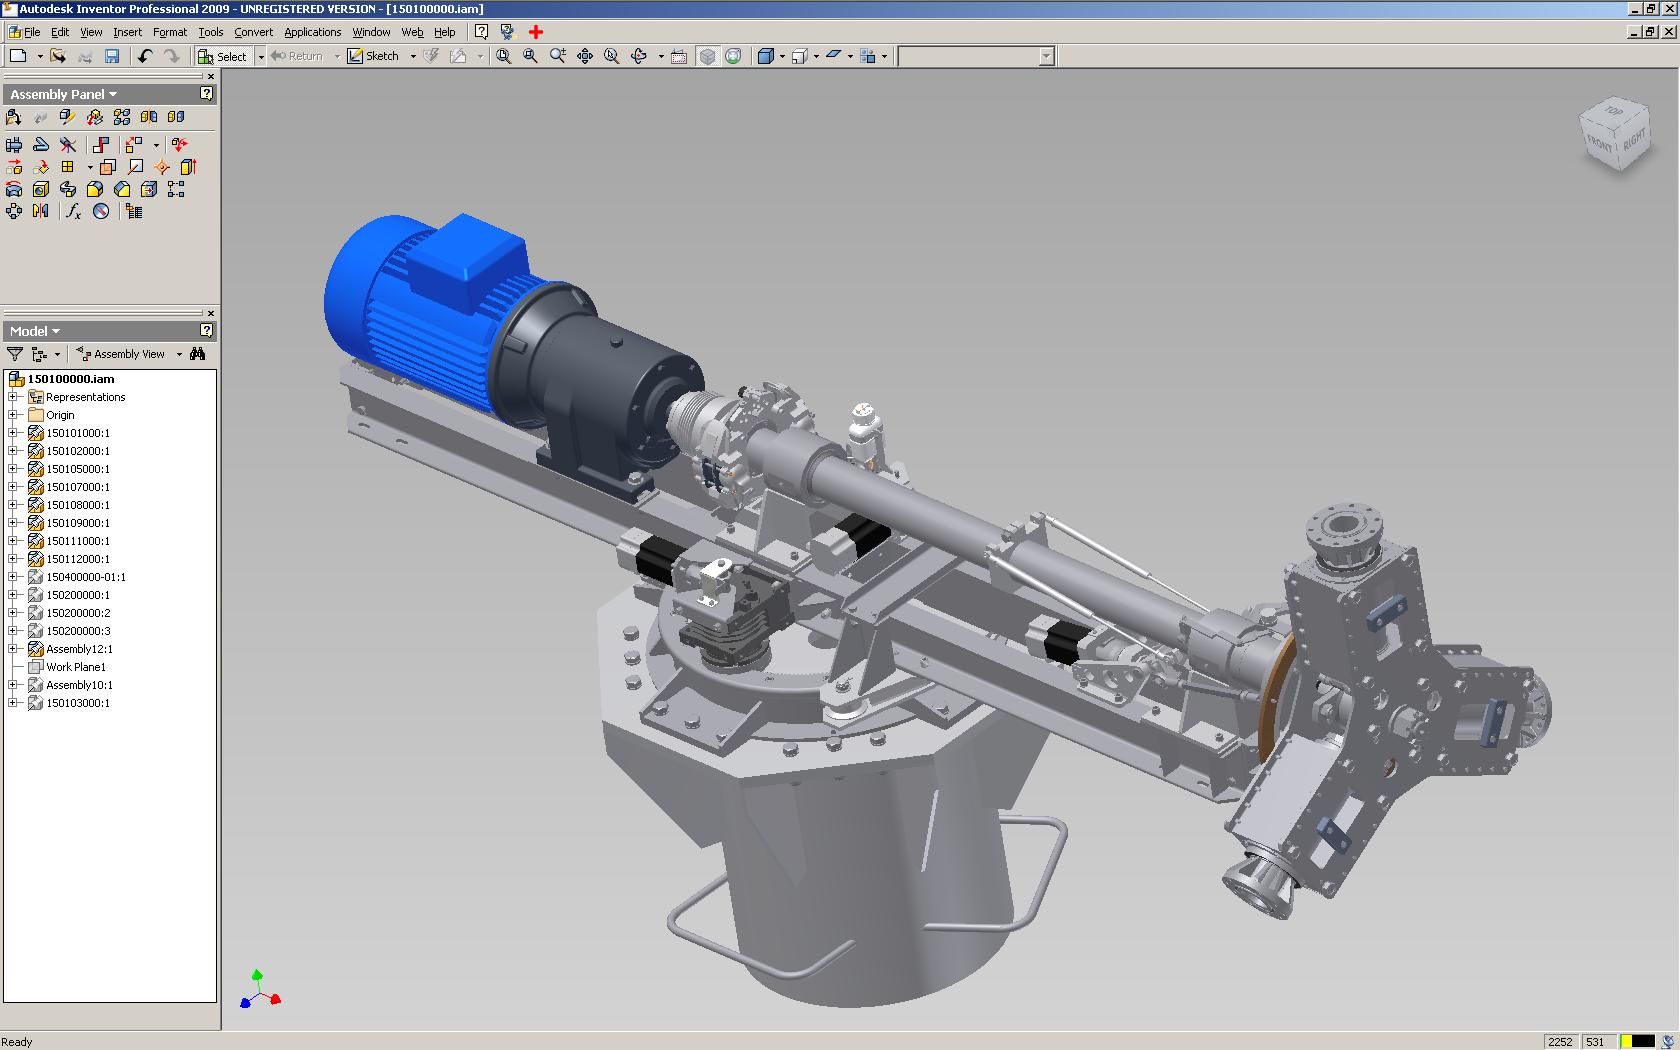Click the binoculars Find icon in Model browser
Screen dimensions: 1680x1050
pos(198,354)
